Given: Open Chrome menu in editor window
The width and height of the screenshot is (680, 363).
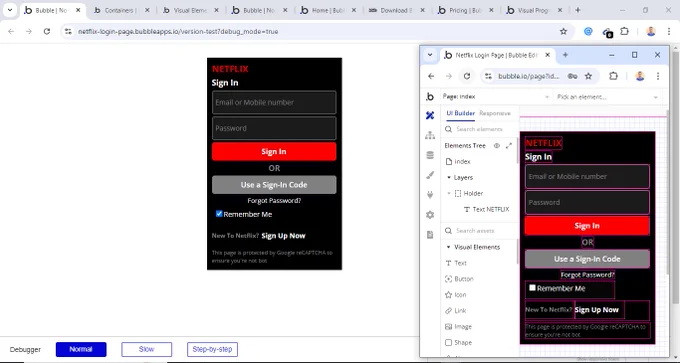Looking at the screenshot, I should coord(658,76).
